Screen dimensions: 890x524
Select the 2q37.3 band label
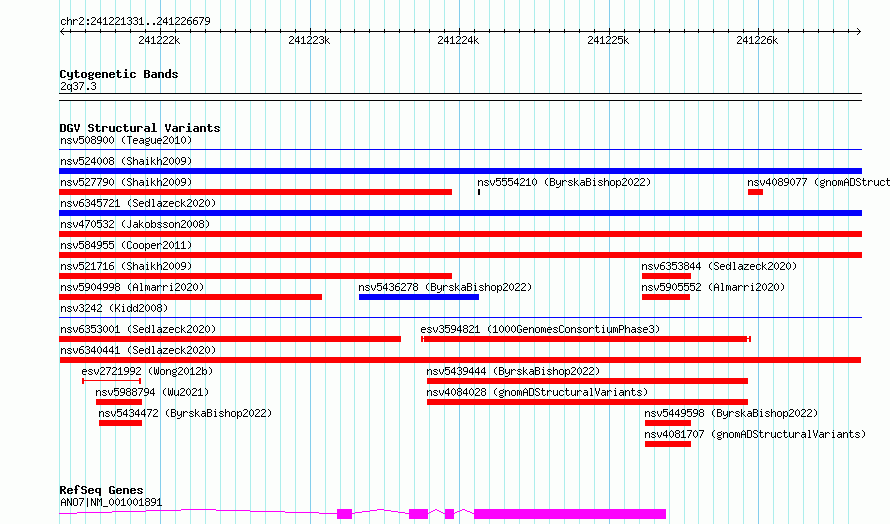pyautogui.click(x=78, y=86)
